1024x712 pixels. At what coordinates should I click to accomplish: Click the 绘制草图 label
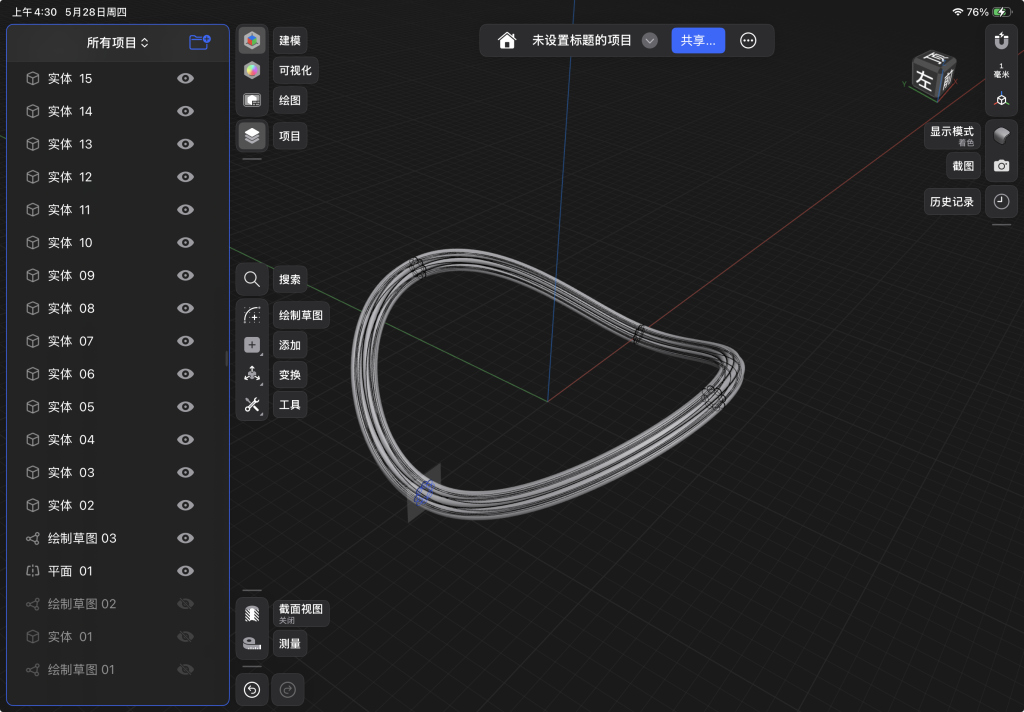click(301, 316)
